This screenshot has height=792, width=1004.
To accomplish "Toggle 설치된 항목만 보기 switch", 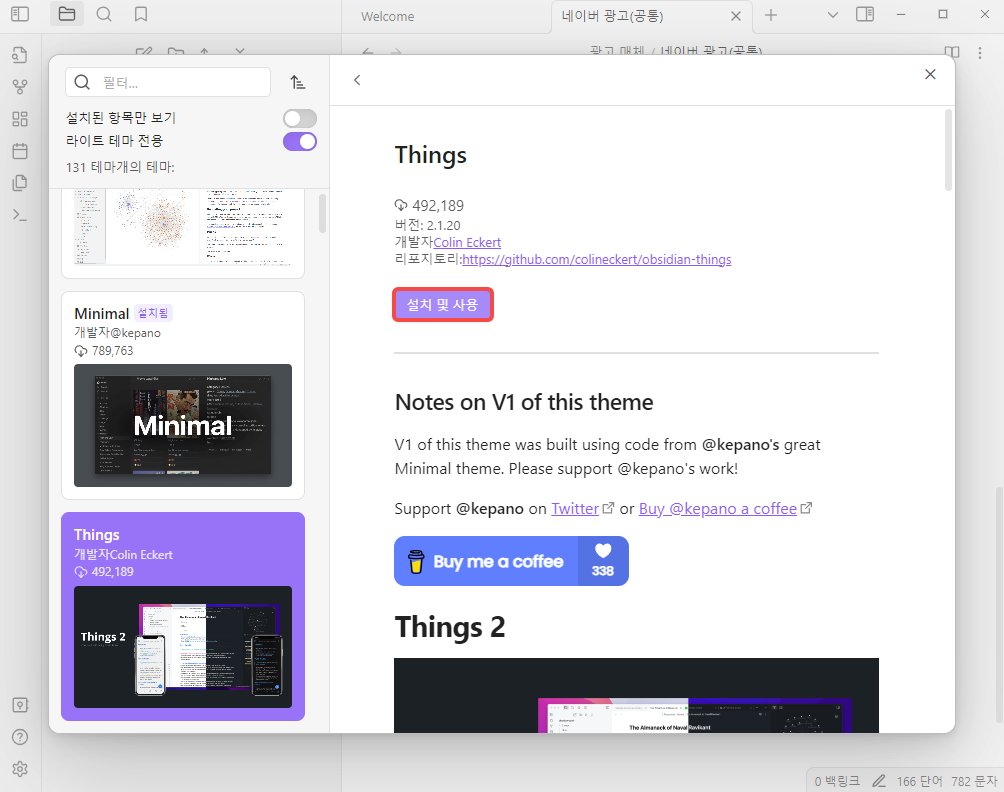I will (300, 118).
